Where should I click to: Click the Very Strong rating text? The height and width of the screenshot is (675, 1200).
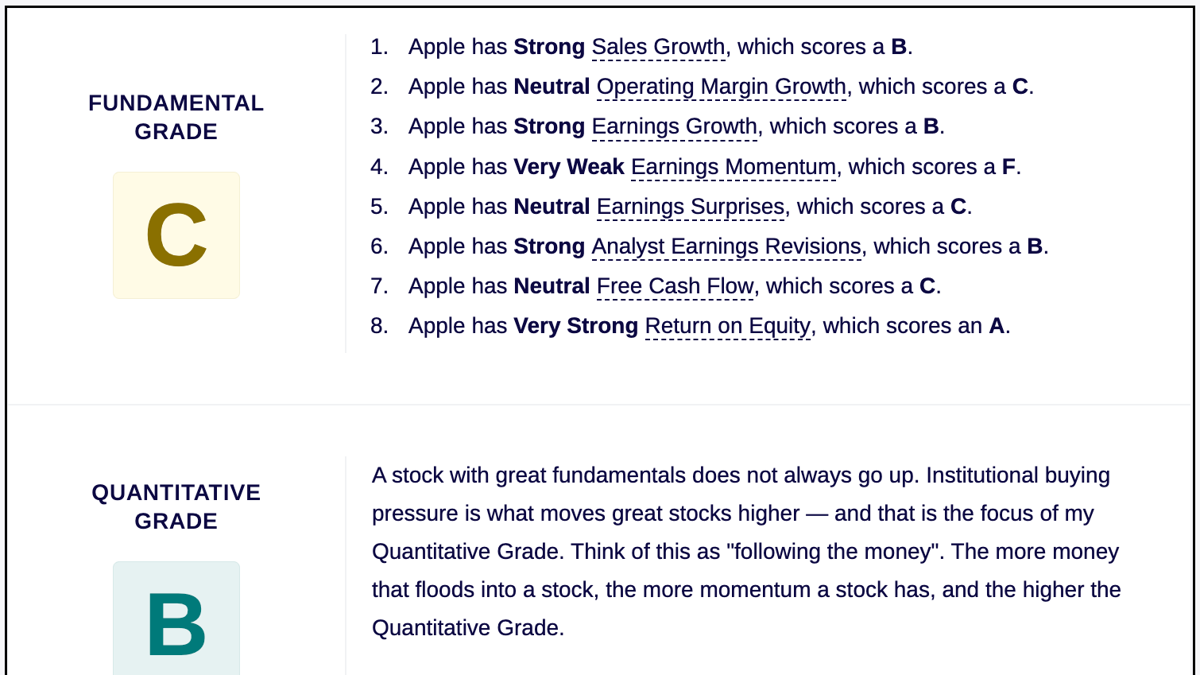(x=575, y=327)
